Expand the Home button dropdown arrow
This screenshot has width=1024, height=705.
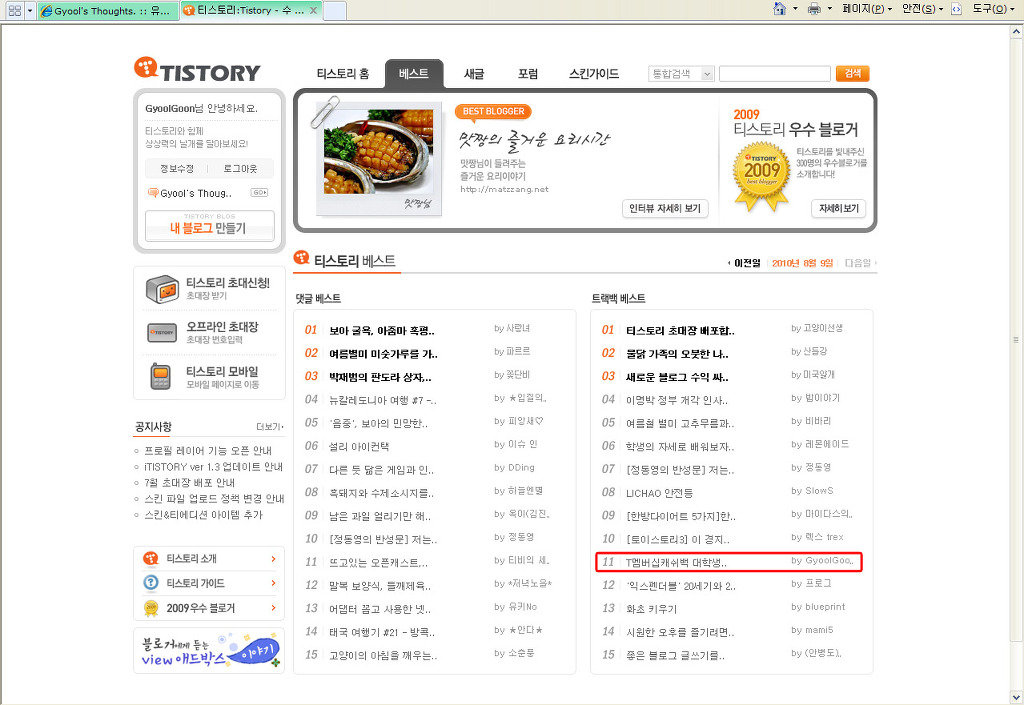795,8
